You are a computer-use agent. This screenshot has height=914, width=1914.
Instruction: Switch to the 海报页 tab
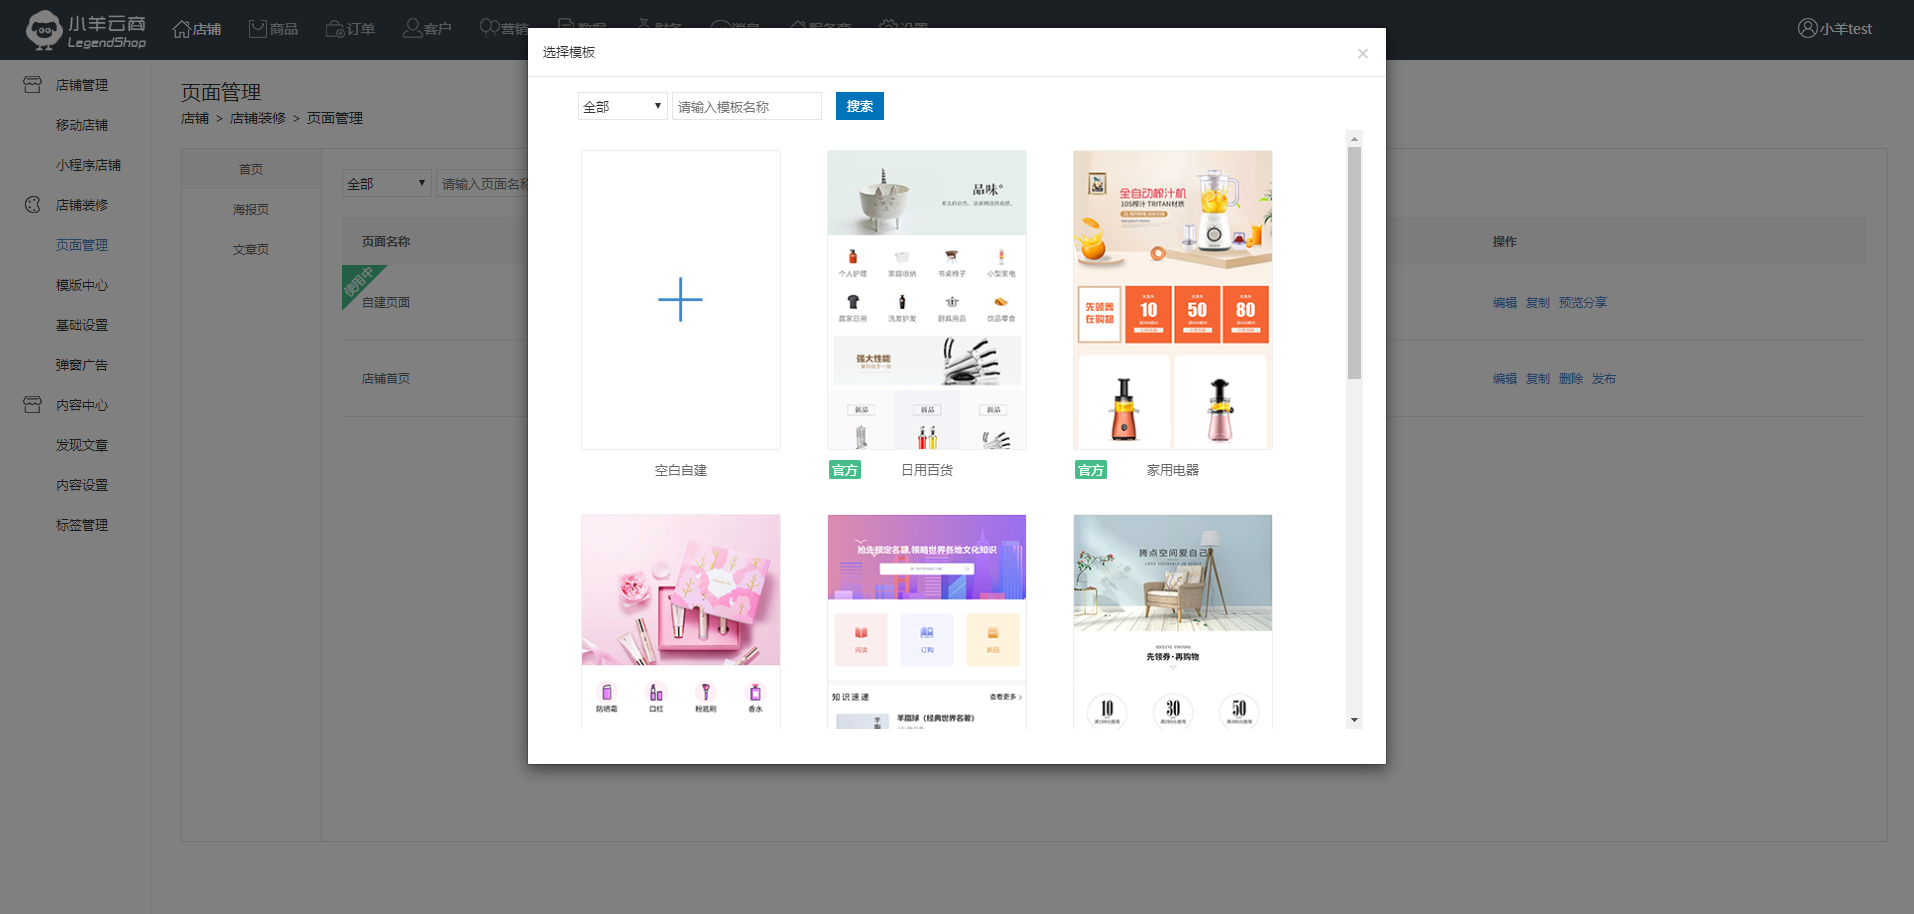(251, 210)
